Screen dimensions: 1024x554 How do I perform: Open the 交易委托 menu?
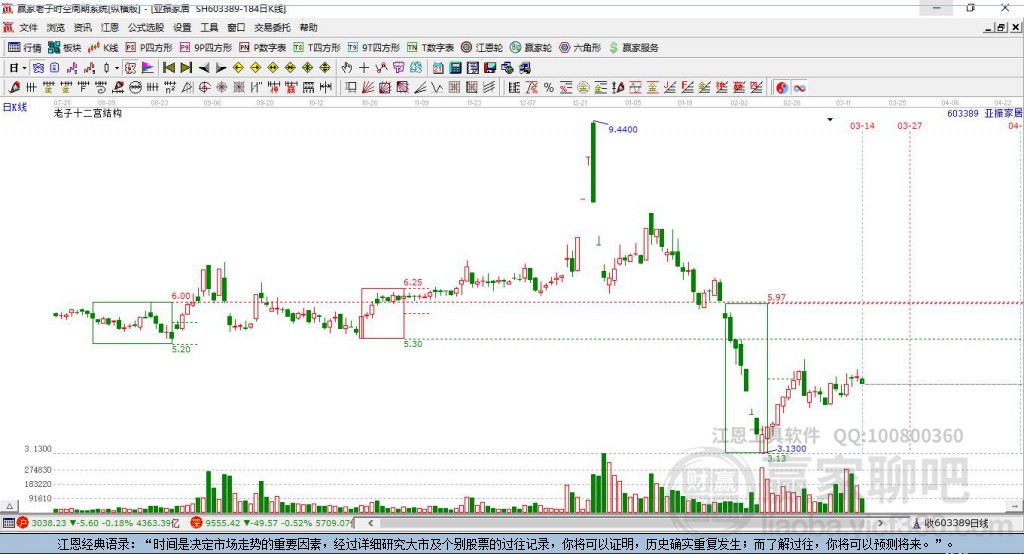(272, 27)
